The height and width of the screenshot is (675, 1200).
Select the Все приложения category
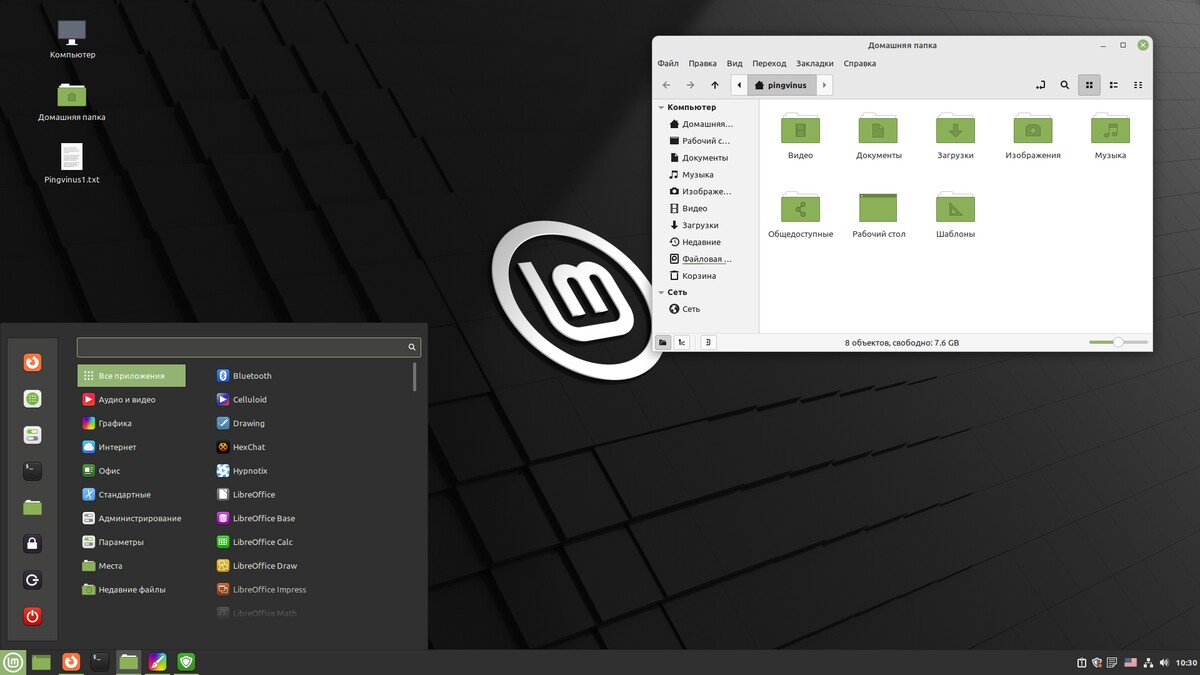click(x=131, y=376)
